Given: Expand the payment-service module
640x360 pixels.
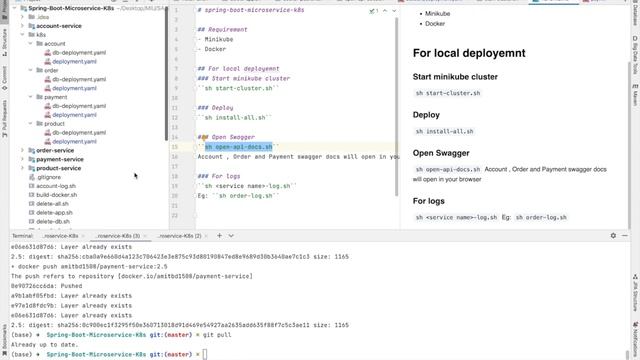Looking at the screenshot, I should click(x=22, y=159).
